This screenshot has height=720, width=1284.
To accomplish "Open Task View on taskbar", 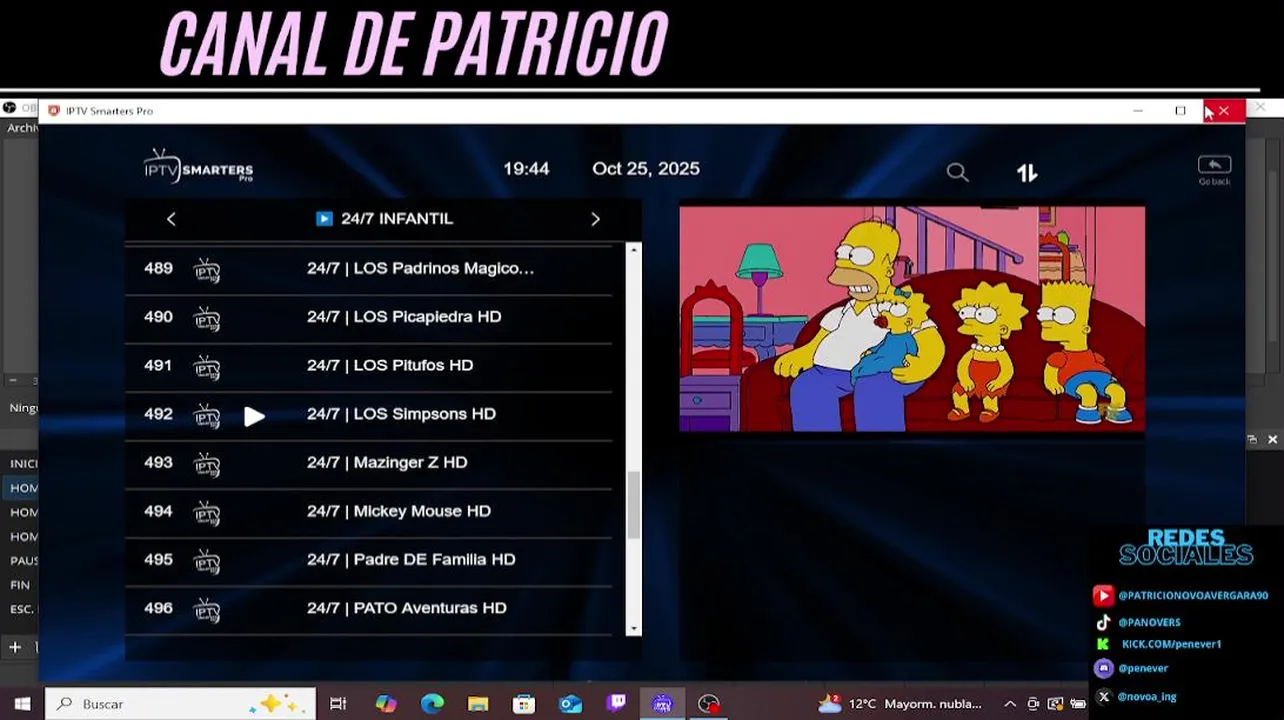I will (x=338, y=704).
